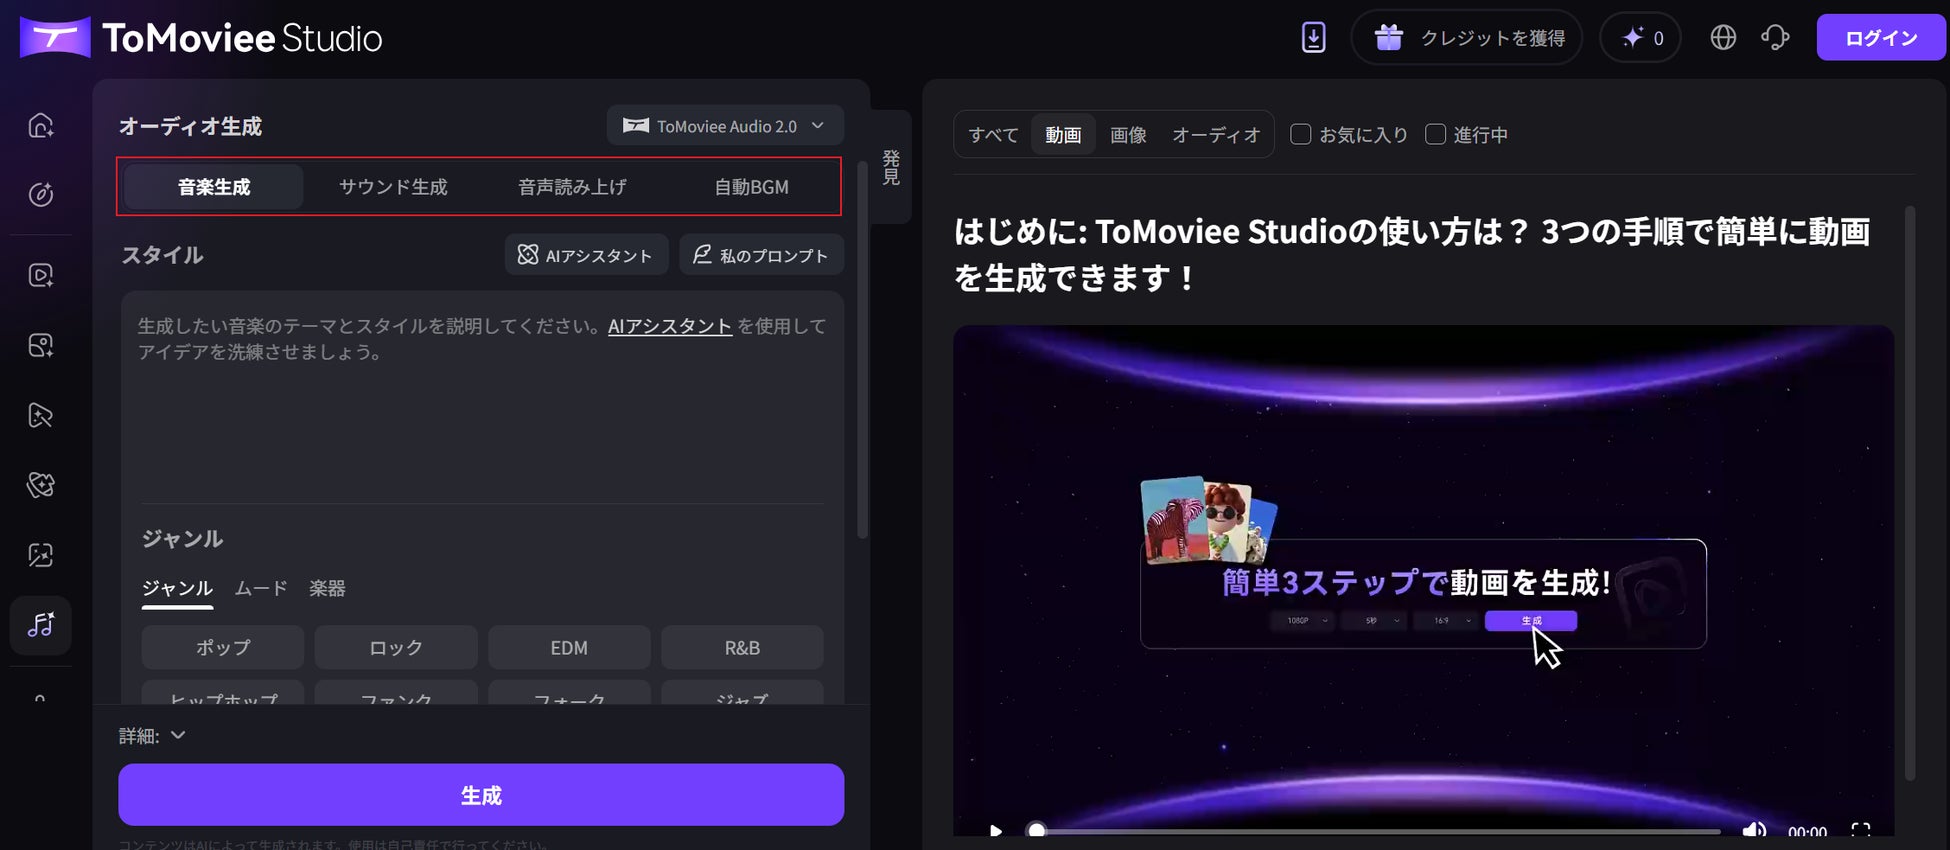Filter results by 画像

pyautogui.click(x=1128, y=135)
